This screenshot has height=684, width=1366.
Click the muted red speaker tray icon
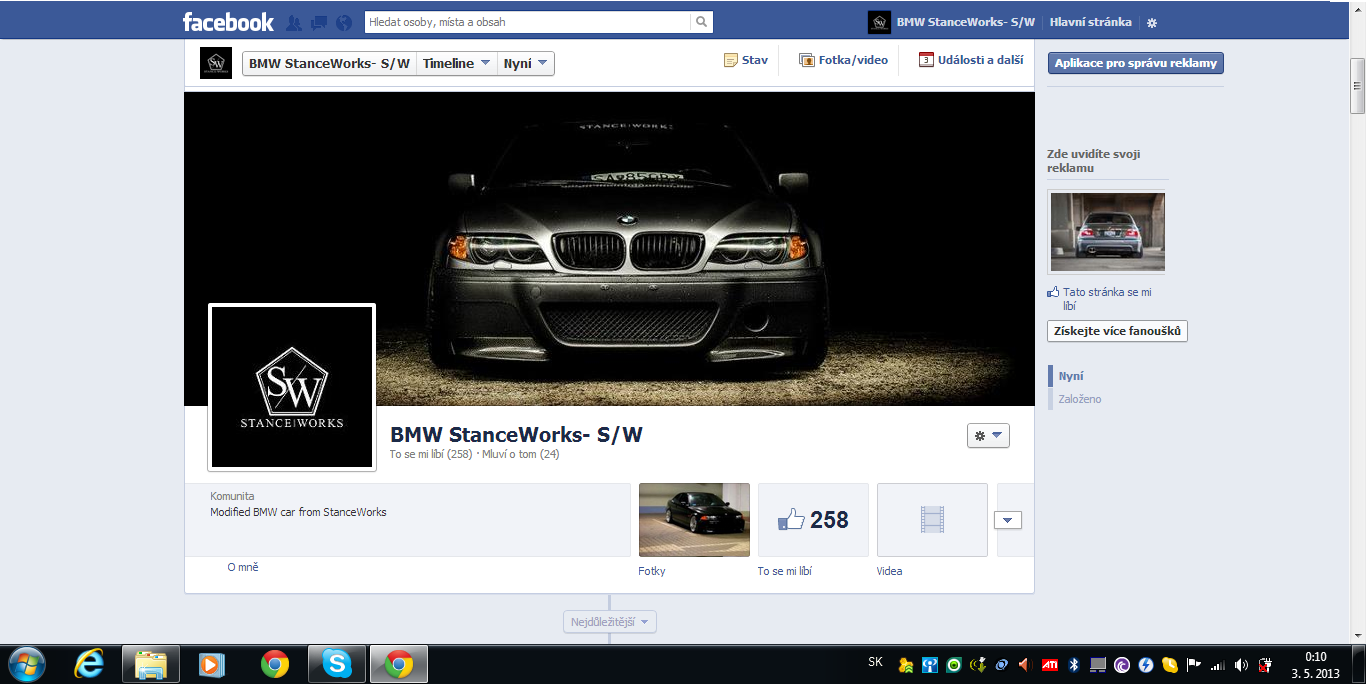pyautogui.click(x=1024, y=664)
